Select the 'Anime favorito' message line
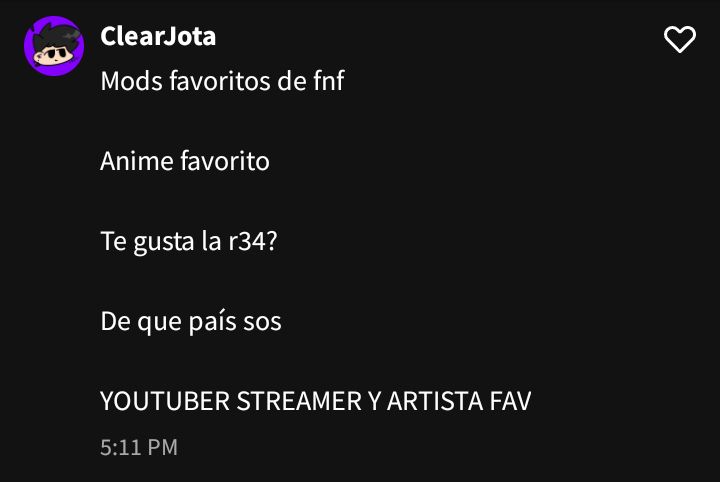The height and width of the screenshot is (482, 720). point(185,161)
